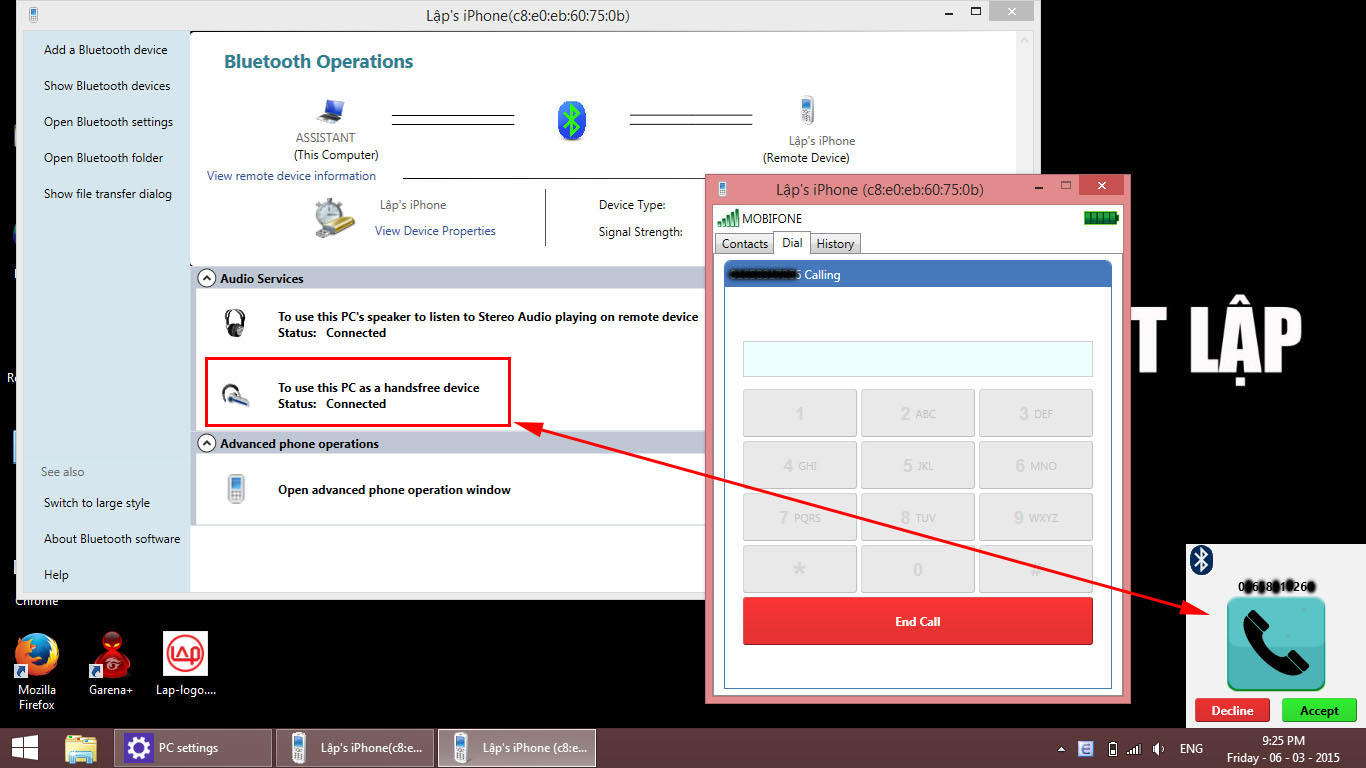Click the device properties clock-and-key icon
The image size is (1366, 768).
pyautogui.click(x=333, y=218)
